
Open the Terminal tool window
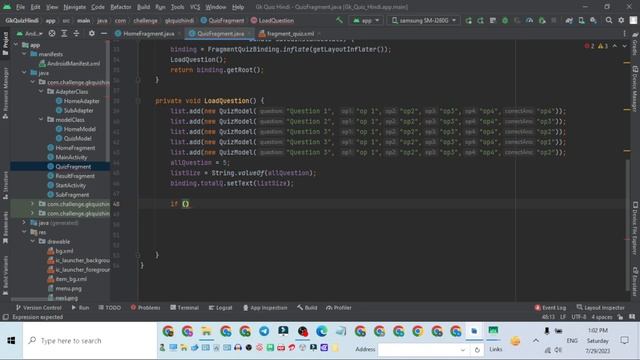point(184,308)
